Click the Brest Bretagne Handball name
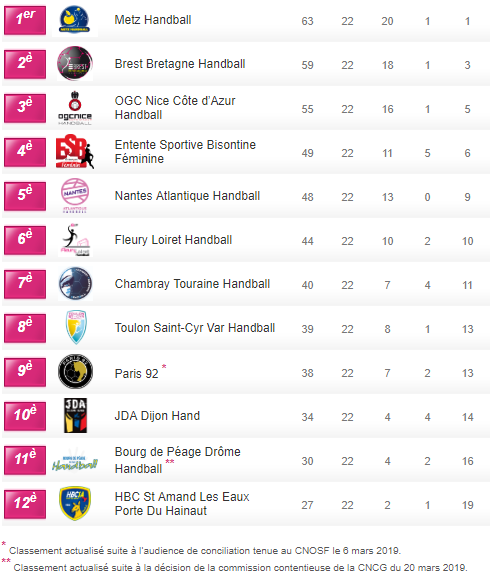This screenshot has height=574, width=494. 180,64
